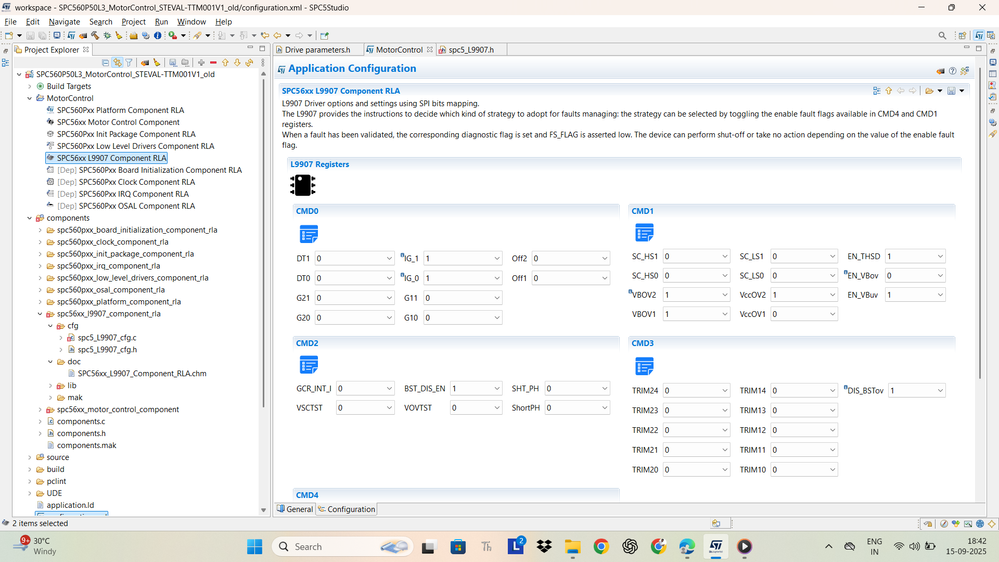Click the search magnifier icon in top toolbar
The height and width of the screenshot is (562, 999).
point(942,36)
